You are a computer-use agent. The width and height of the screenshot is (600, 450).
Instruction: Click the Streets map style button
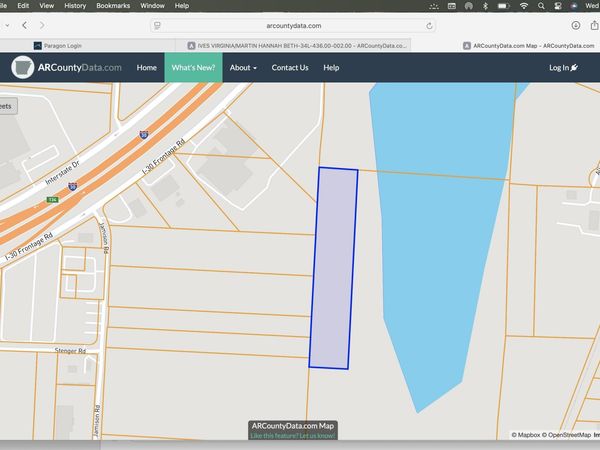click(7, 106)
